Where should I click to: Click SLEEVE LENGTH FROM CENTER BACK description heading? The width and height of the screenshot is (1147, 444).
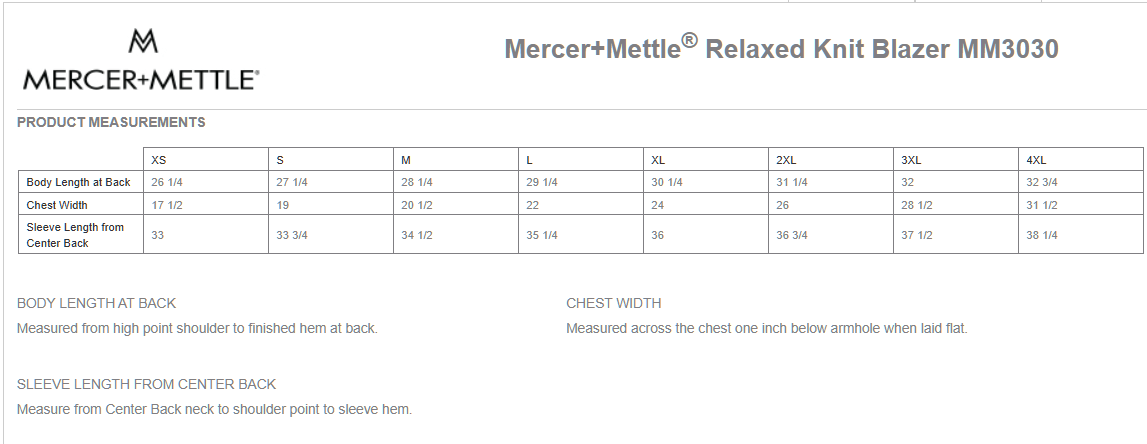tap(146, 384)
